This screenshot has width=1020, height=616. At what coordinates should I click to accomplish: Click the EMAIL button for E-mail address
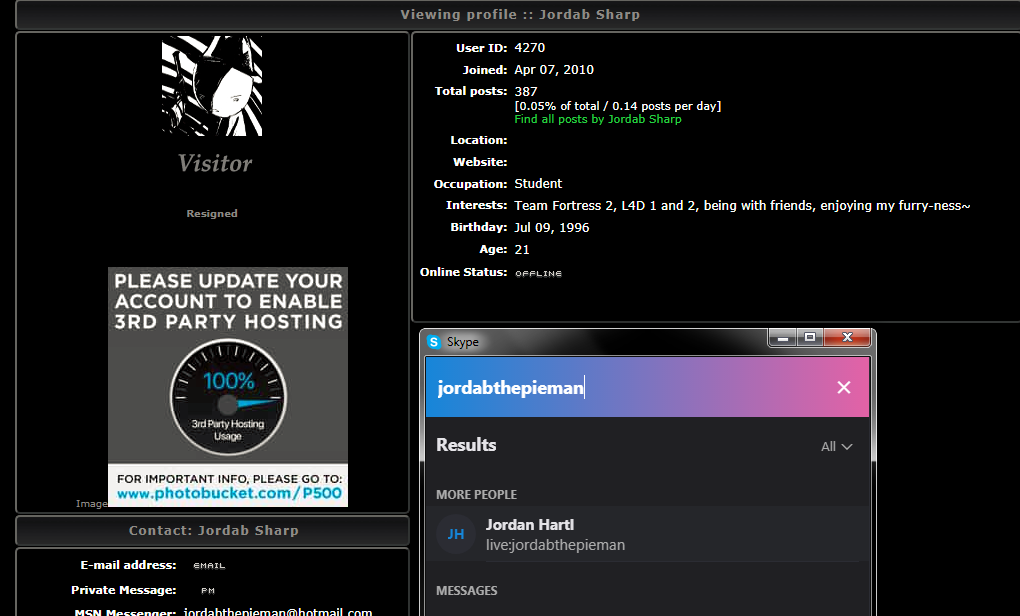(x=209, y=566)
